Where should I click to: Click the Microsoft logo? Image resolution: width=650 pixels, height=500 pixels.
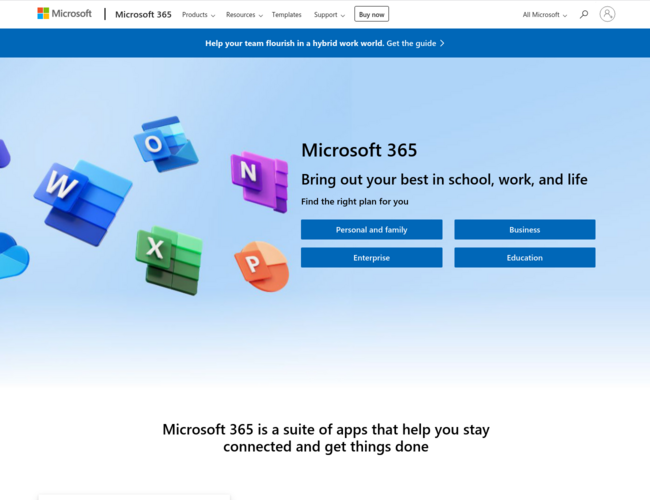(x=64, y=14)
